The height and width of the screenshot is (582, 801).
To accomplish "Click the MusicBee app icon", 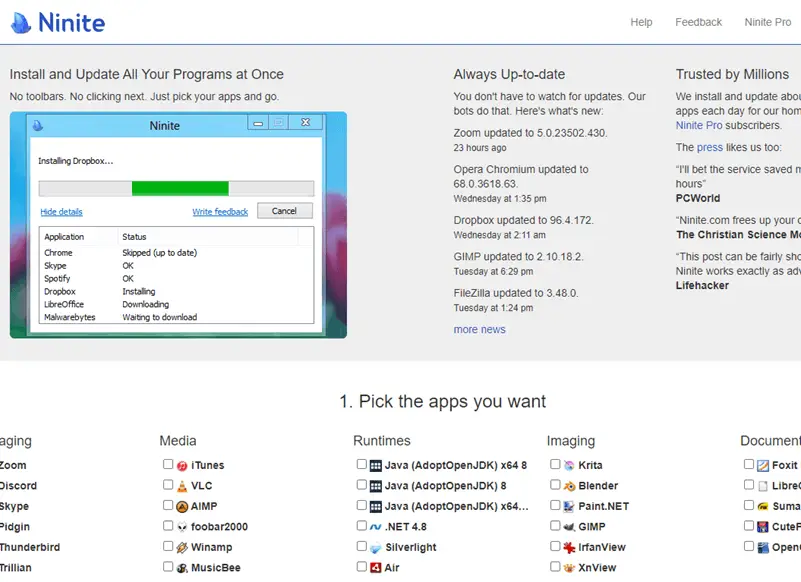I will [x=182, y=568].
